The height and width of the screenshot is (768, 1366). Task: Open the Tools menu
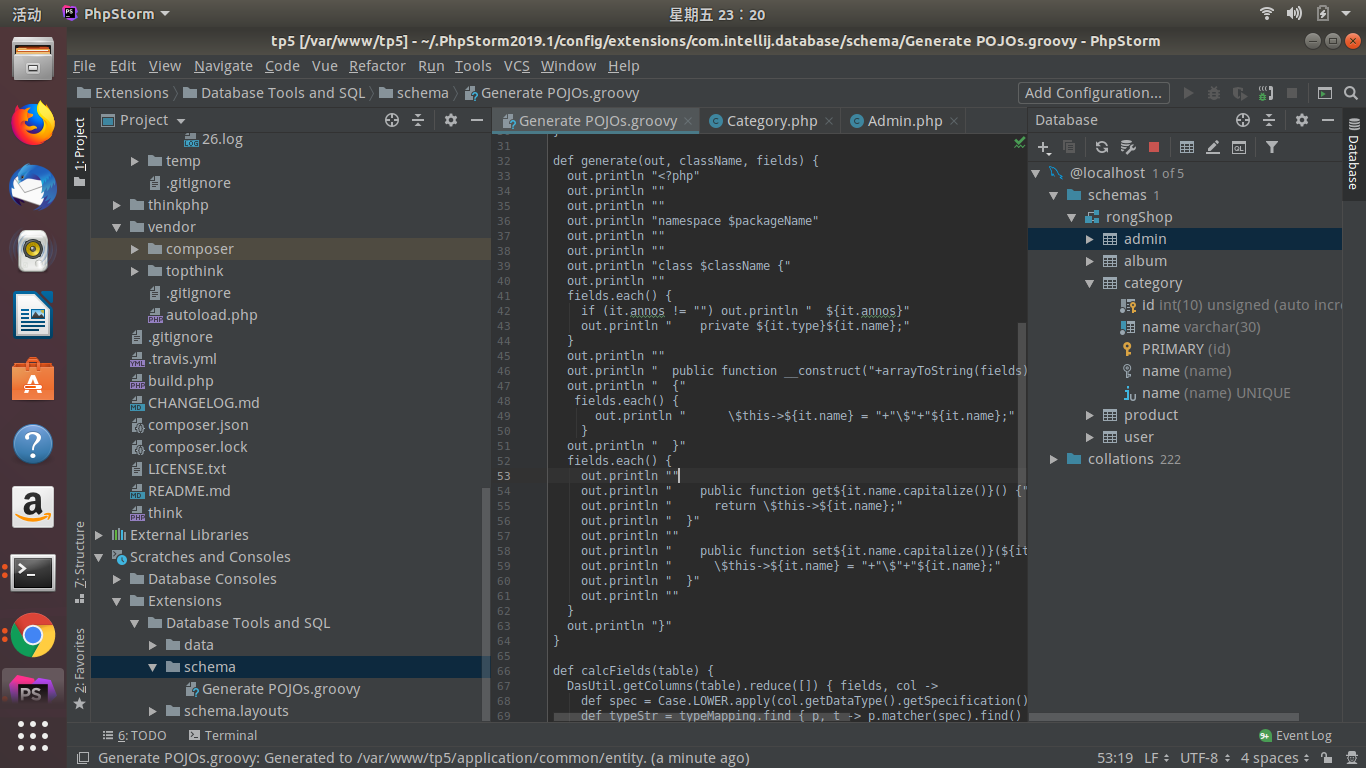(473, 66)
